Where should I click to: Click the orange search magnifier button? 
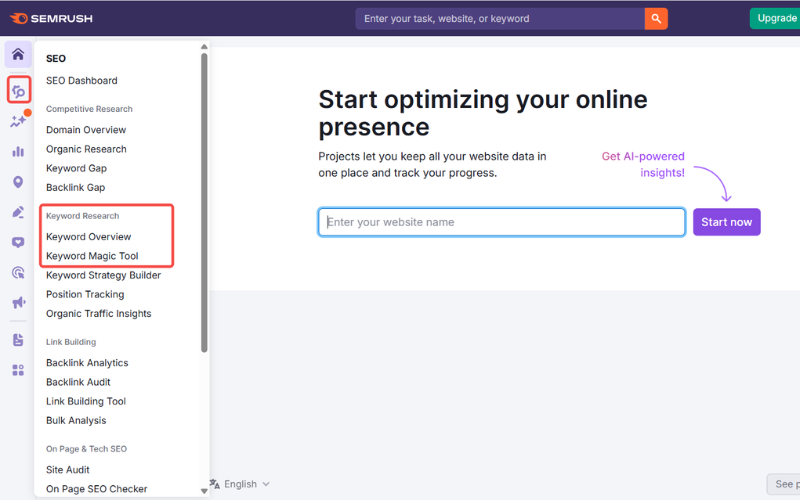click(656, 18)
